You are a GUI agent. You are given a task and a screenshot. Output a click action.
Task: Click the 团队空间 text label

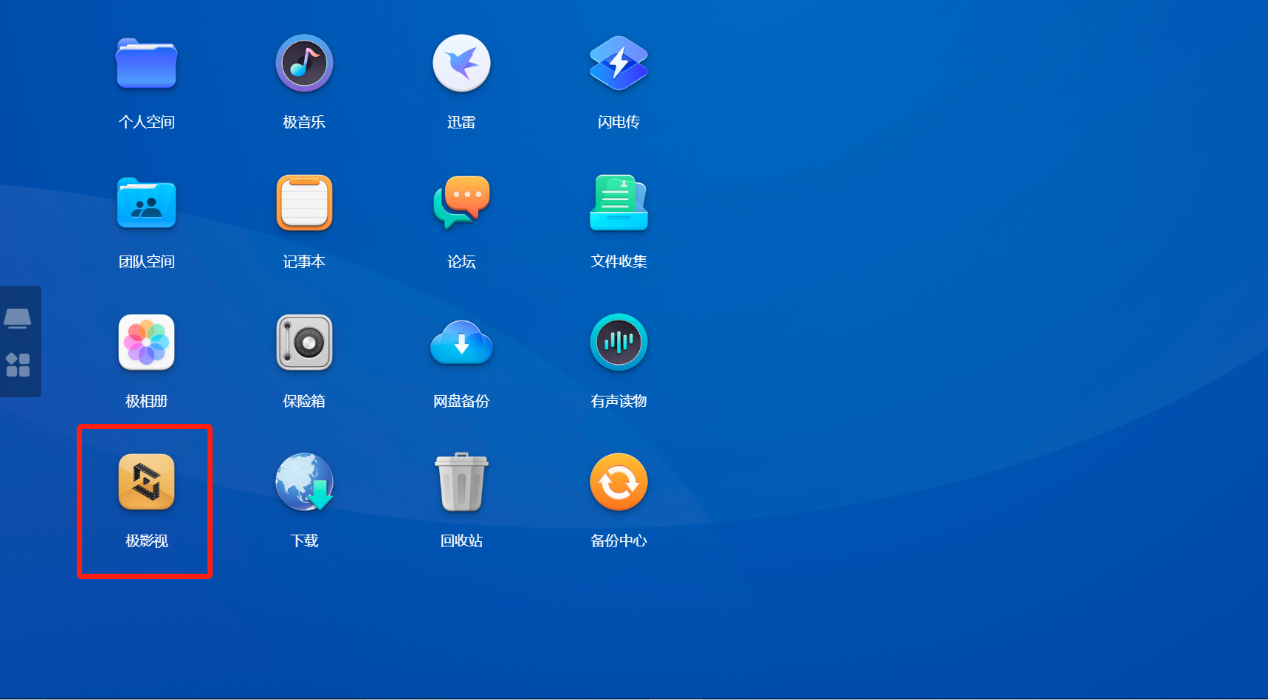pos(146,262)
